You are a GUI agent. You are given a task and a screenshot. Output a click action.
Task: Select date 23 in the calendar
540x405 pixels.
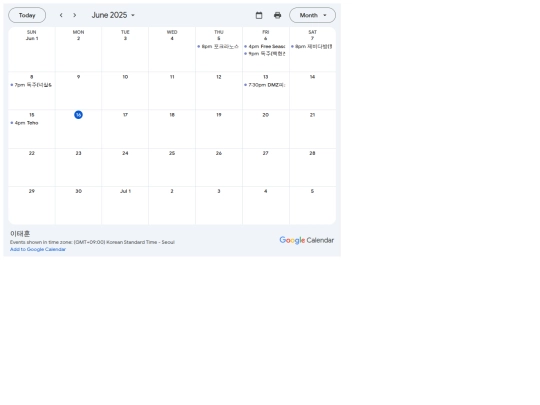tap(79, 153)
